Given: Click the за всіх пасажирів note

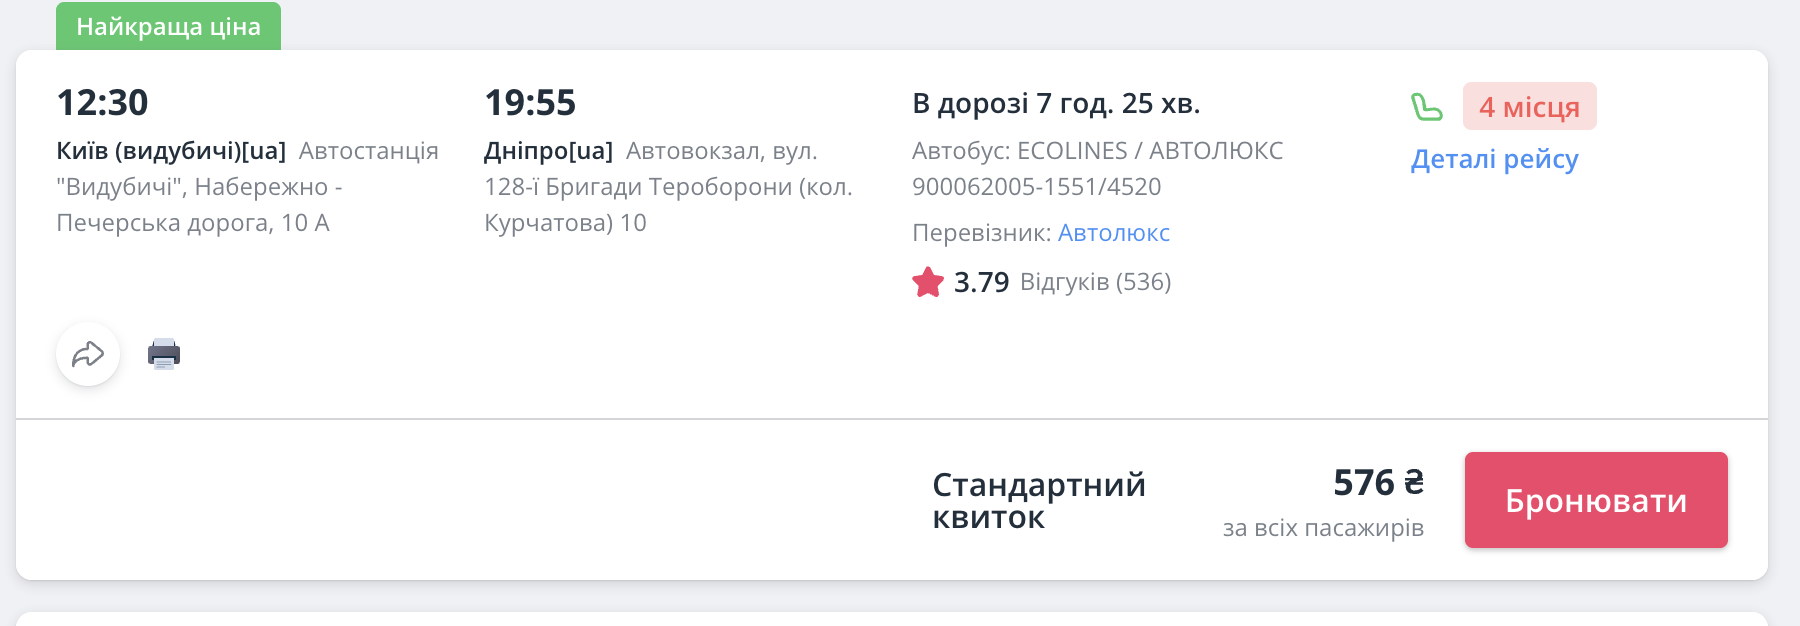Looking at the screenshot, I should (1323, 528).
